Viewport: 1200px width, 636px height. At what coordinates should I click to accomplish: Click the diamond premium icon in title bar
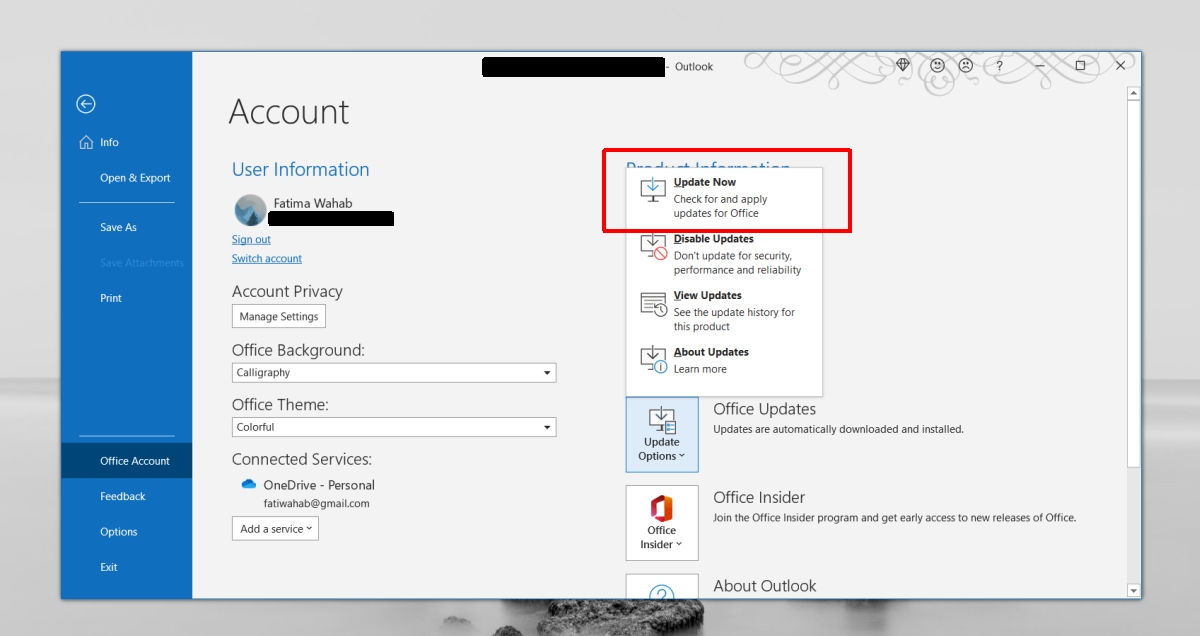coord(903,65)
